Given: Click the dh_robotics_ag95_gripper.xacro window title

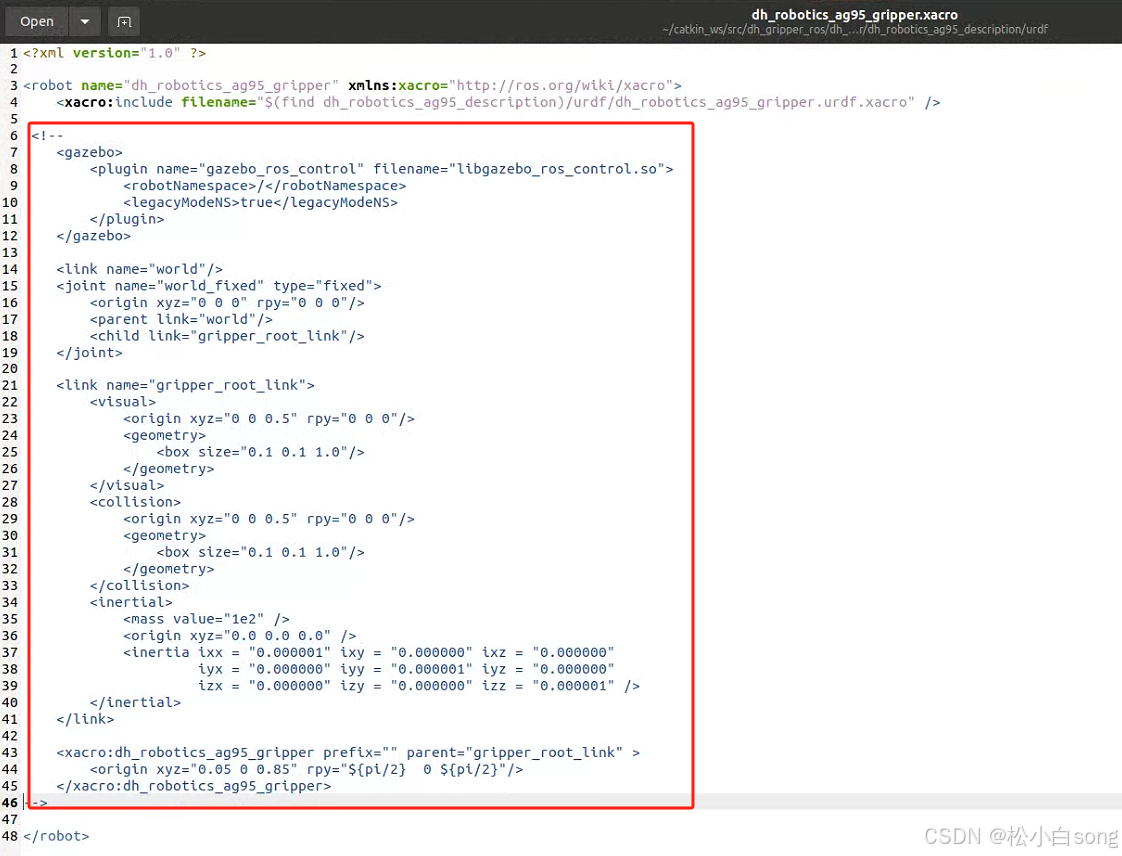Looking at the screenshot, I should click(x=854, y=14).
